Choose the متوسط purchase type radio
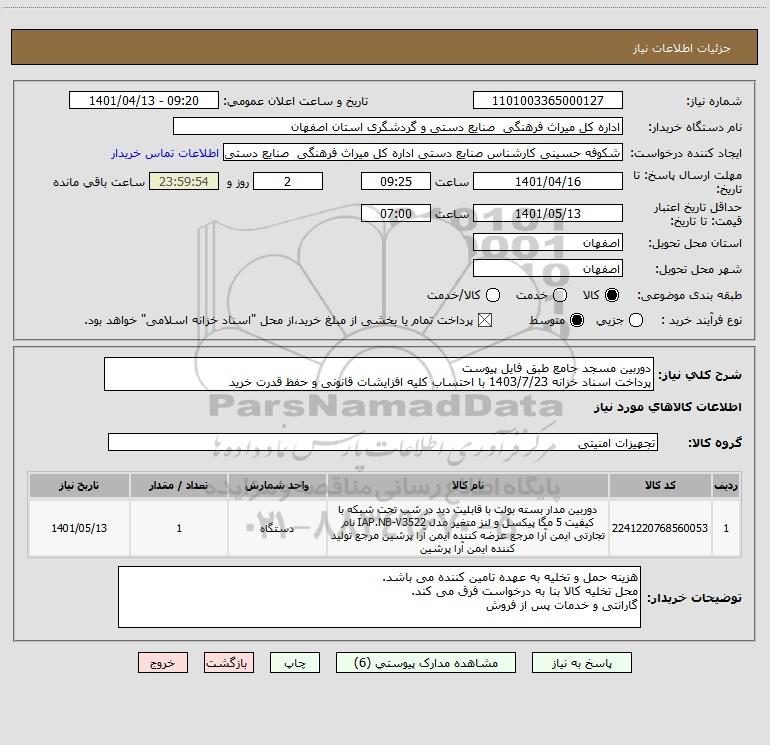Screen dimensions: 770x745 [577, 320]
